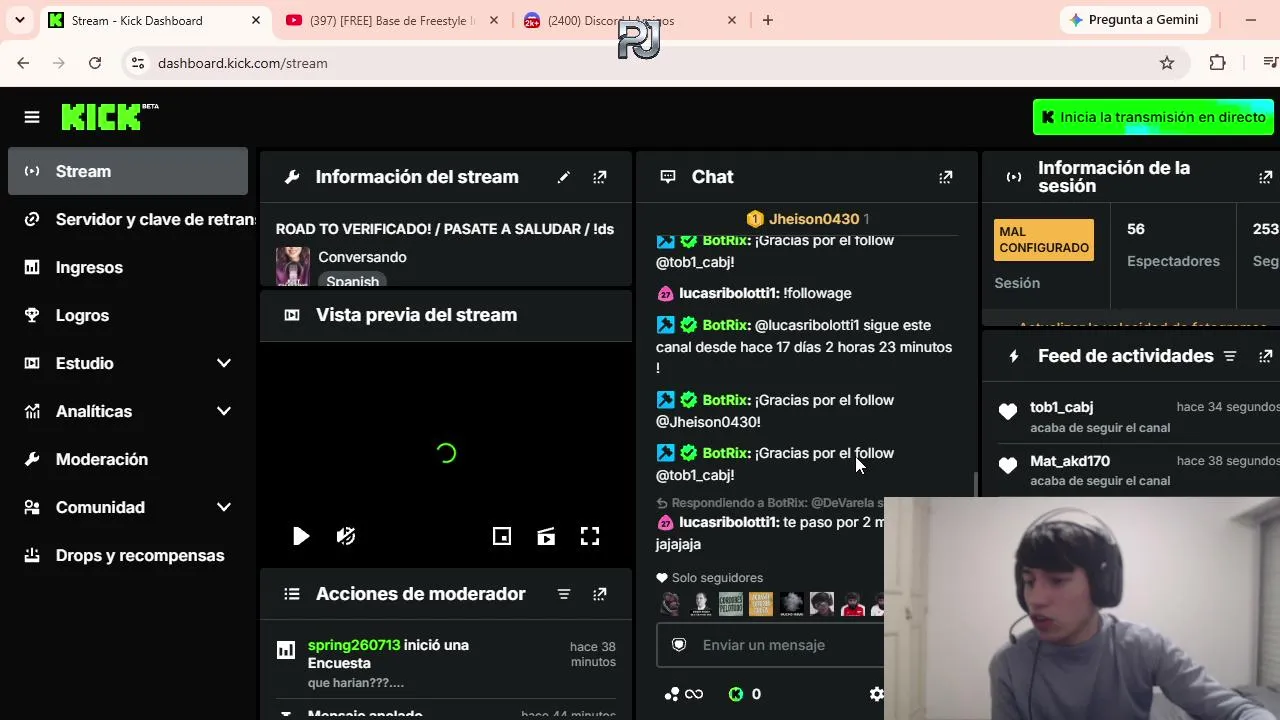Open spring260713 user link in moderator actions
1280x720 pixels.
click(354, 645)
